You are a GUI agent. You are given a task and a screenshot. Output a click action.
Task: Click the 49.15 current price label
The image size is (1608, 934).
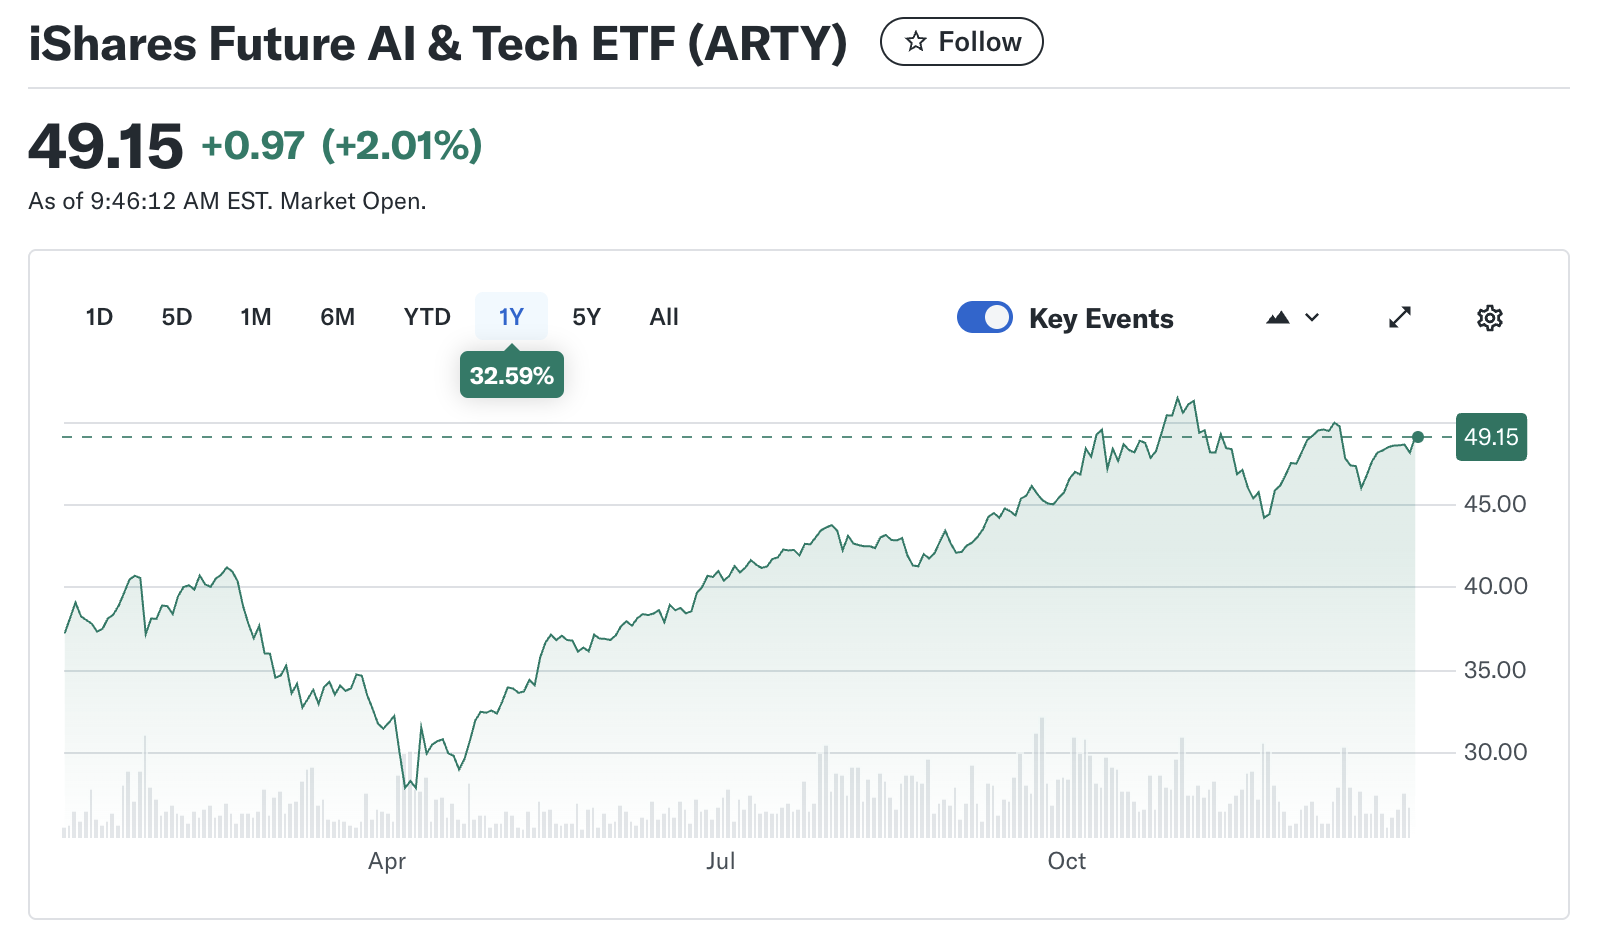pos(1491,437)
